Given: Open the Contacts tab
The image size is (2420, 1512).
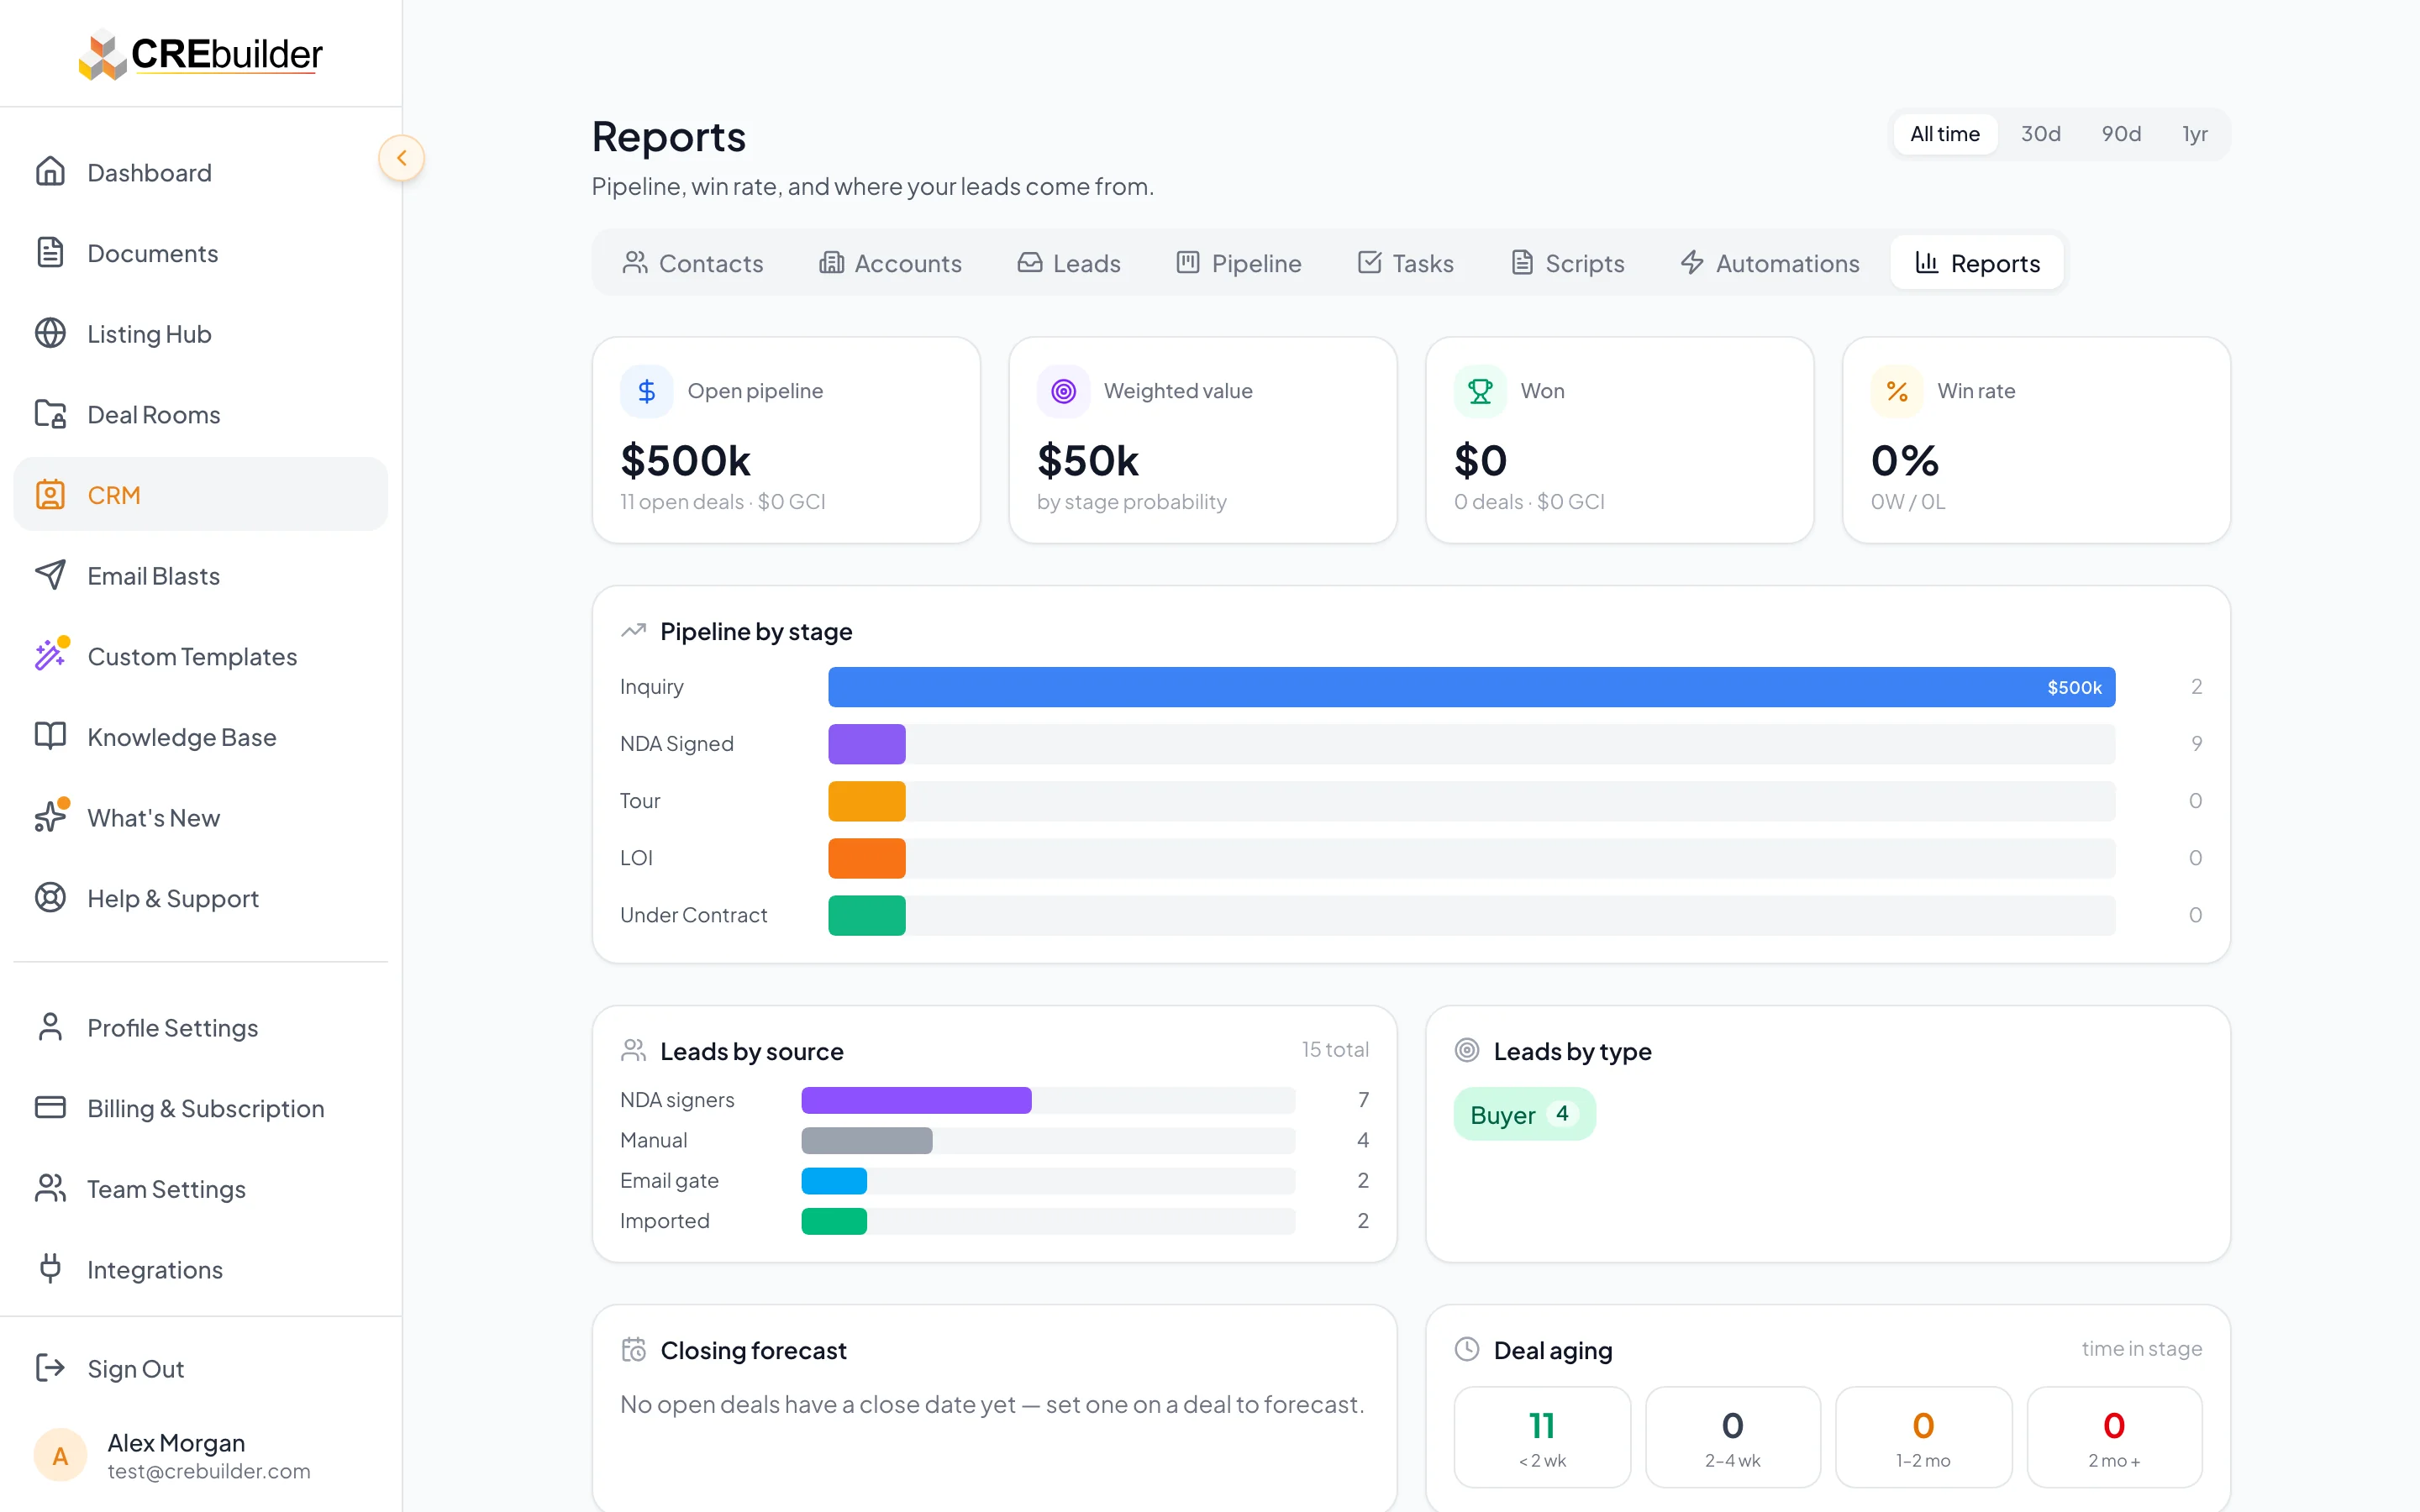Looking at the screenshot, I should coord(692,263).
